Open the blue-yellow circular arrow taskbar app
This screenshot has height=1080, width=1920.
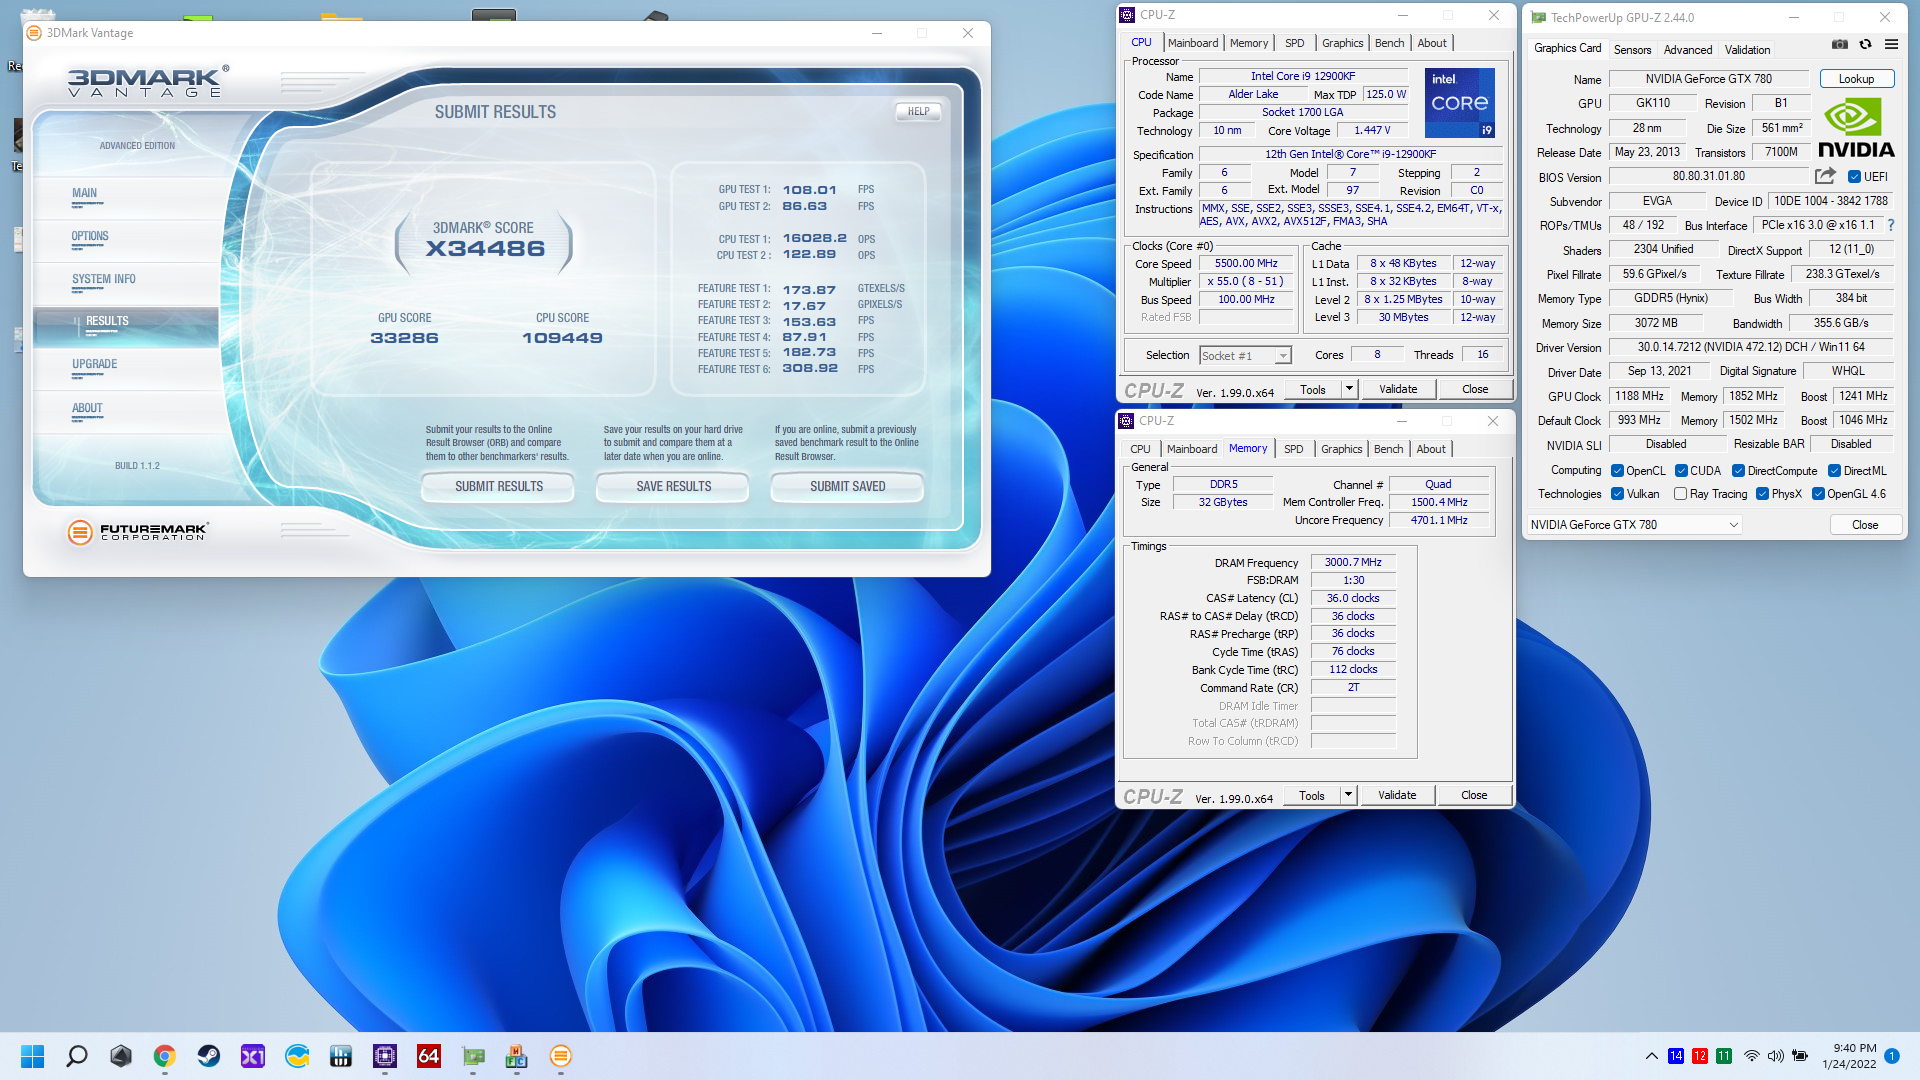[296, 1056]
